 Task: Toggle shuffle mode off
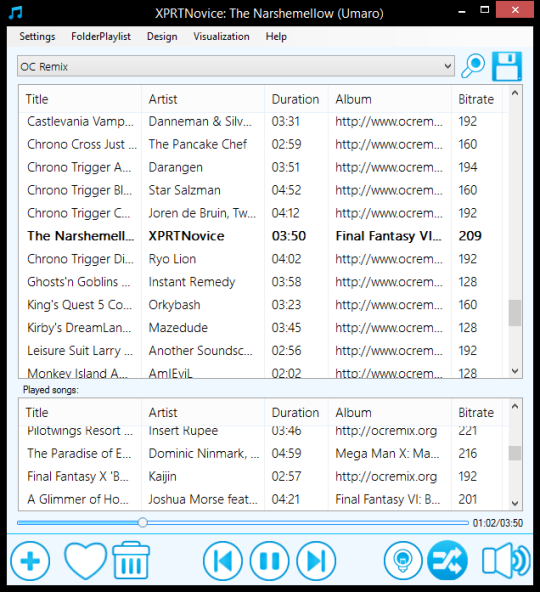pyautogui.click(x=447, y=561)
